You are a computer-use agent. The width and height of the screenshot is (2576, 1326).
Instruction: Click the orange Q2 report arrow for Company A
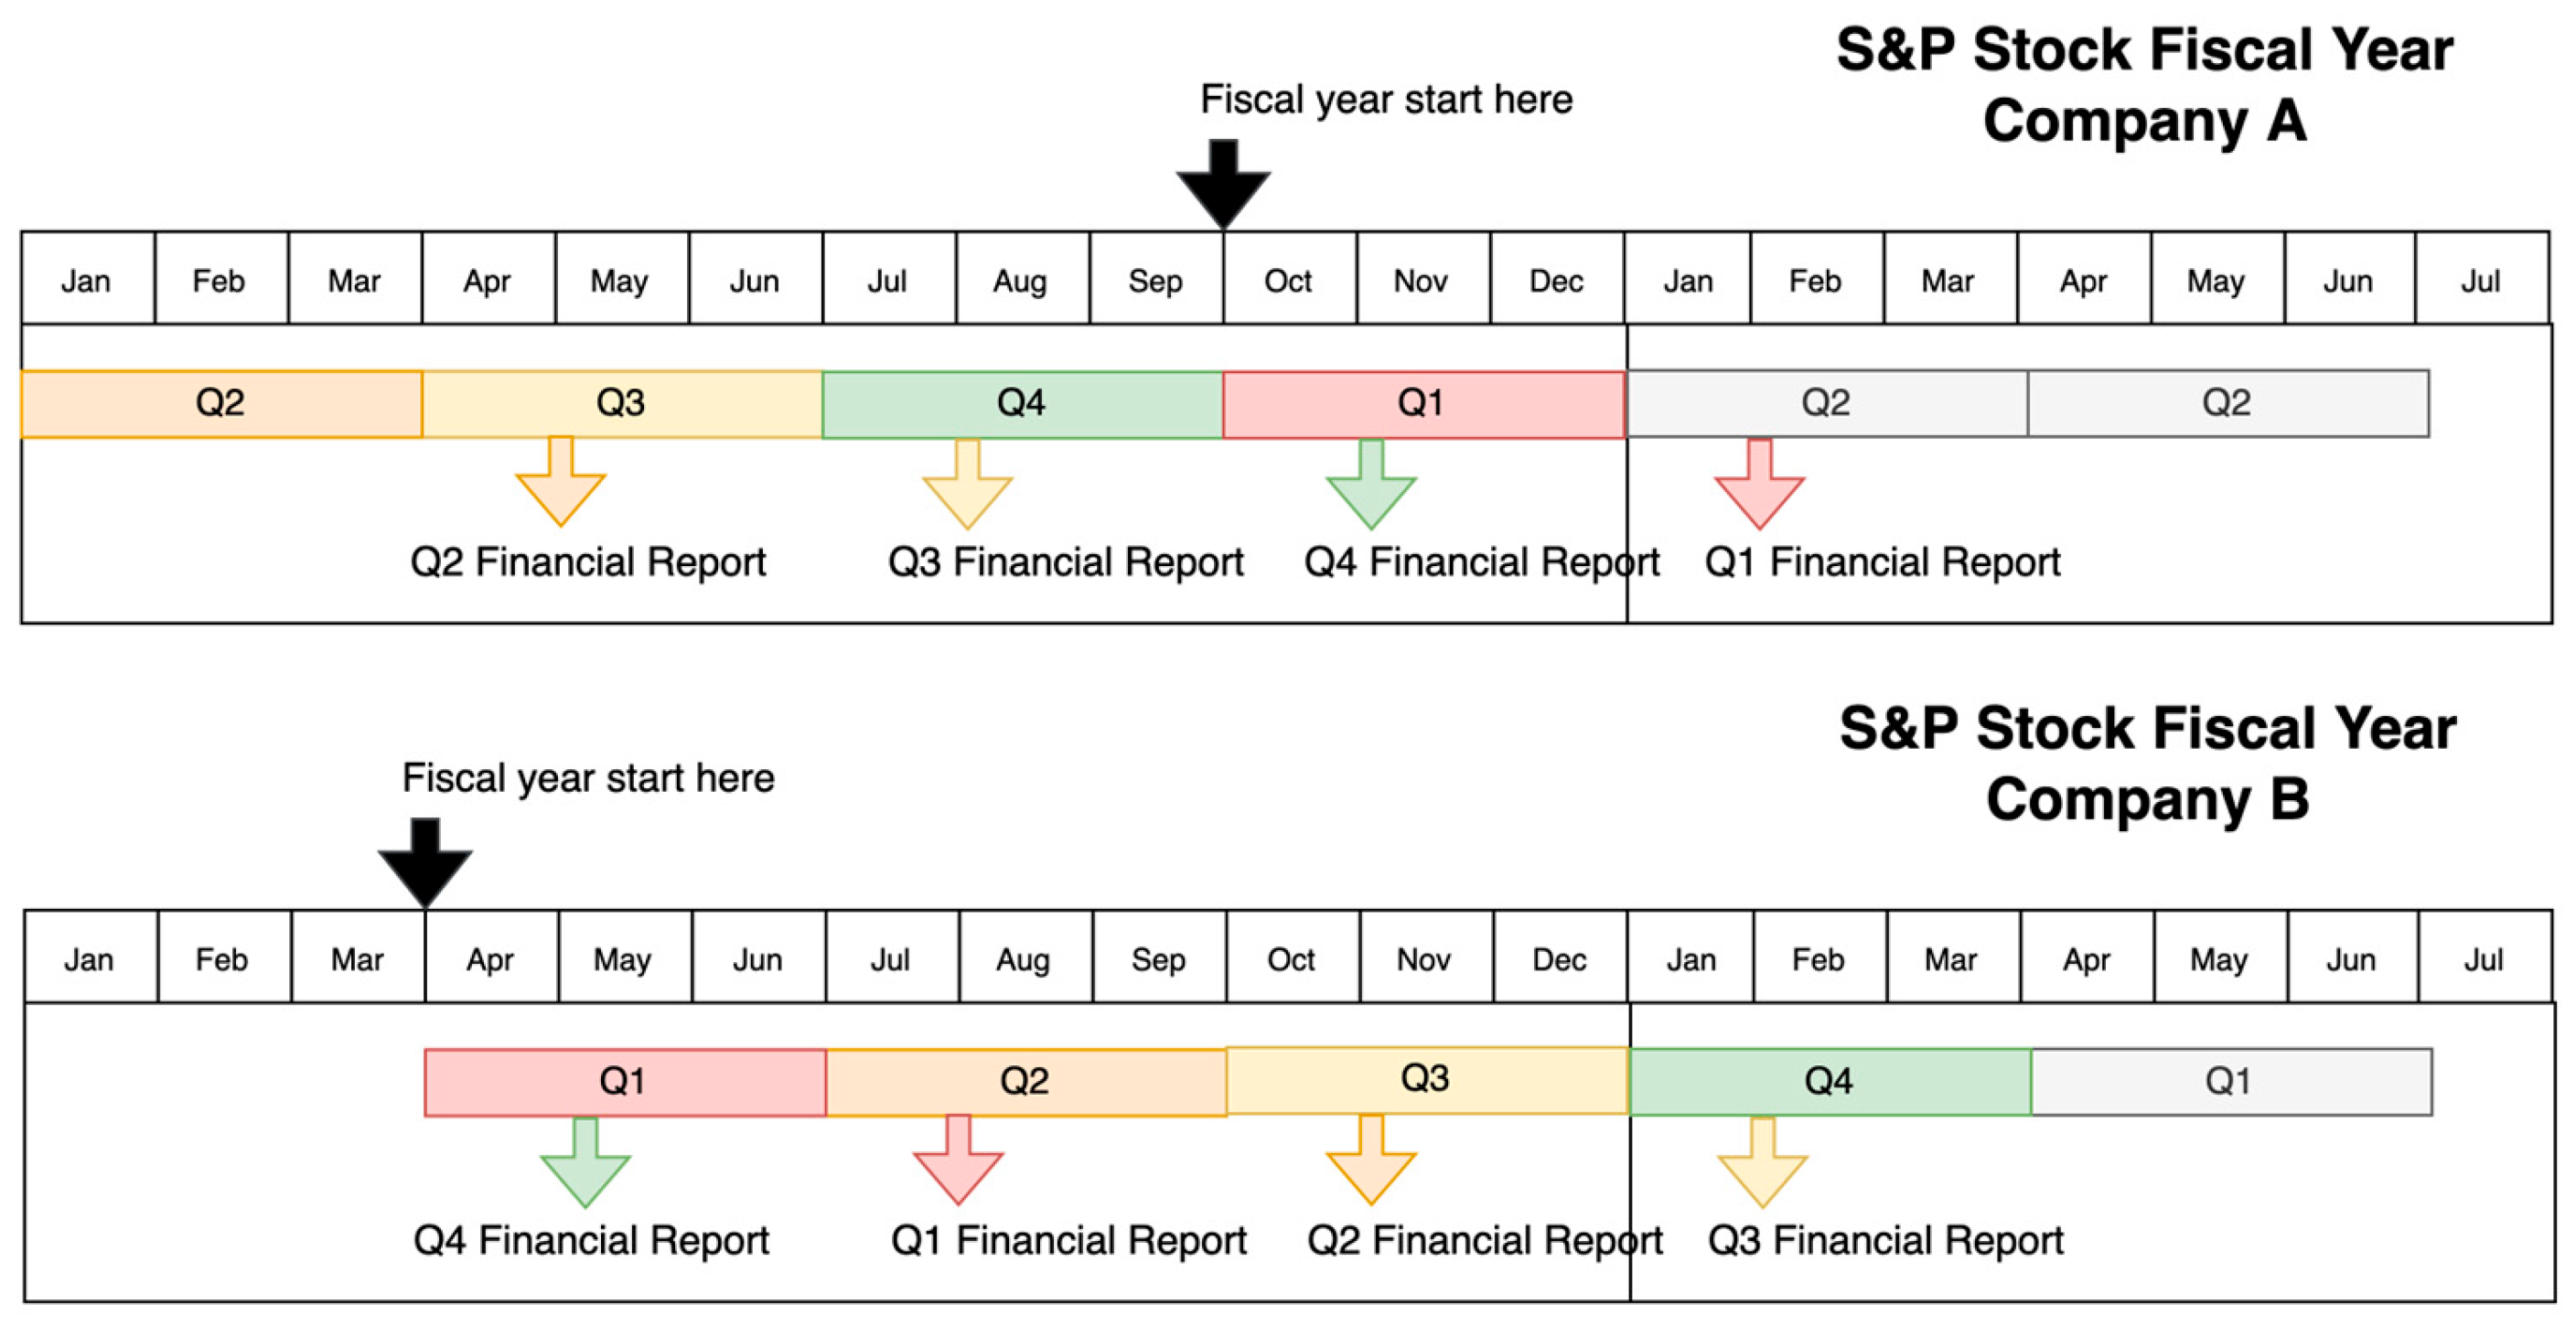561,486
